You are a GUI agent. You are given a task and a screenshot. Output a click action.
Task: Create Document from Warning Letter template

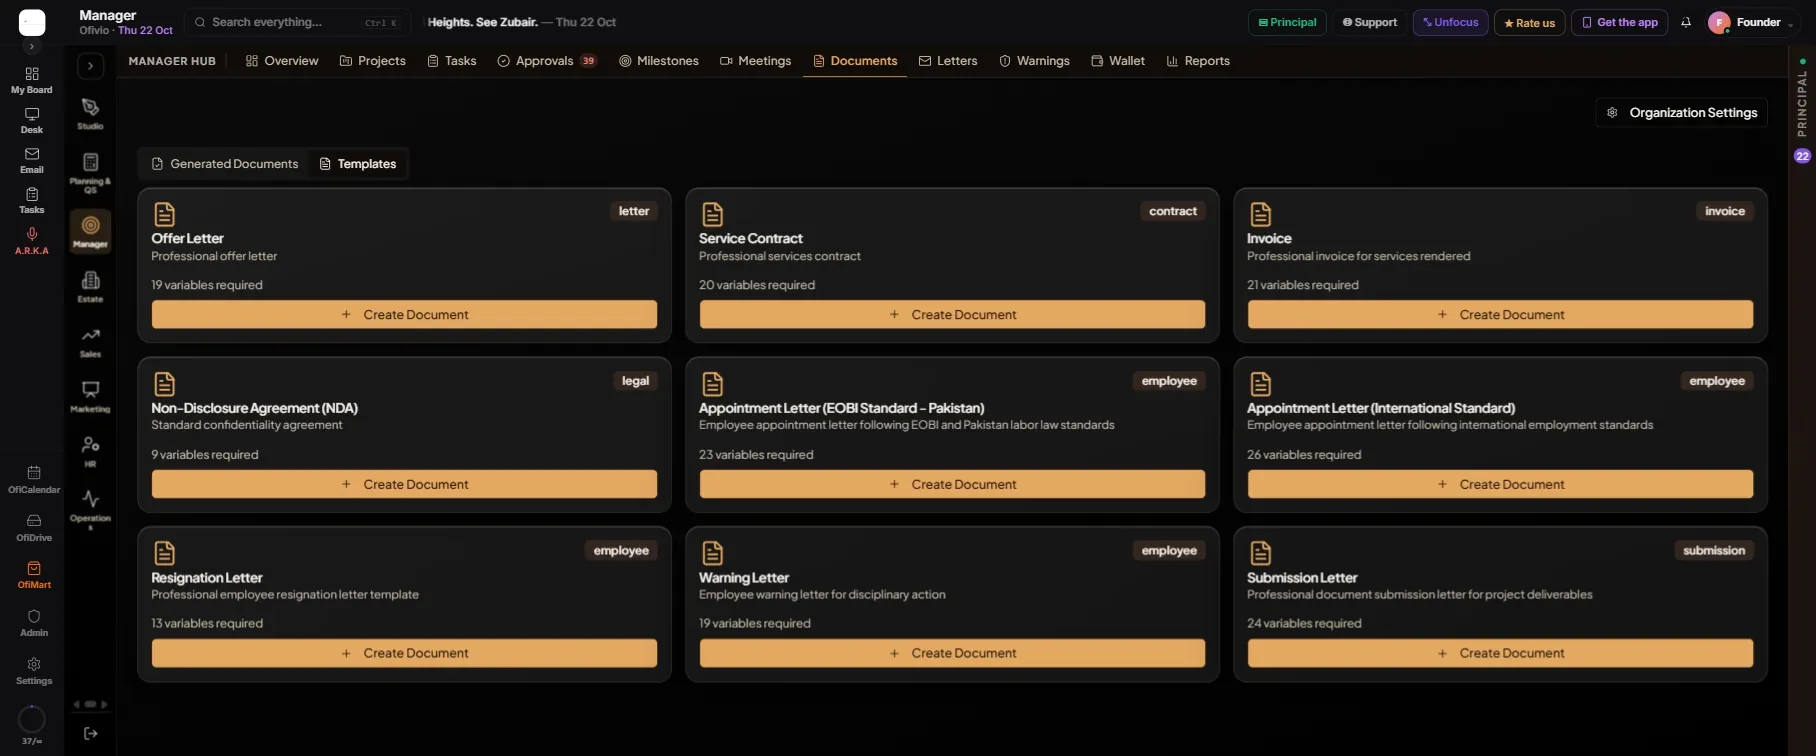point(952,653)
